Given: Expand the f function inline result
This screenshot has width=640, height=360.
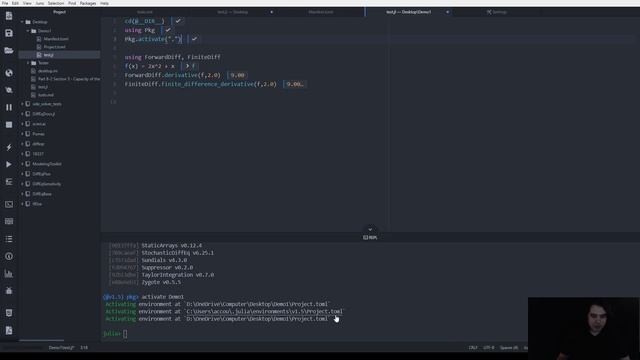Looking at the screenshot, I should [x=187, y=66].
